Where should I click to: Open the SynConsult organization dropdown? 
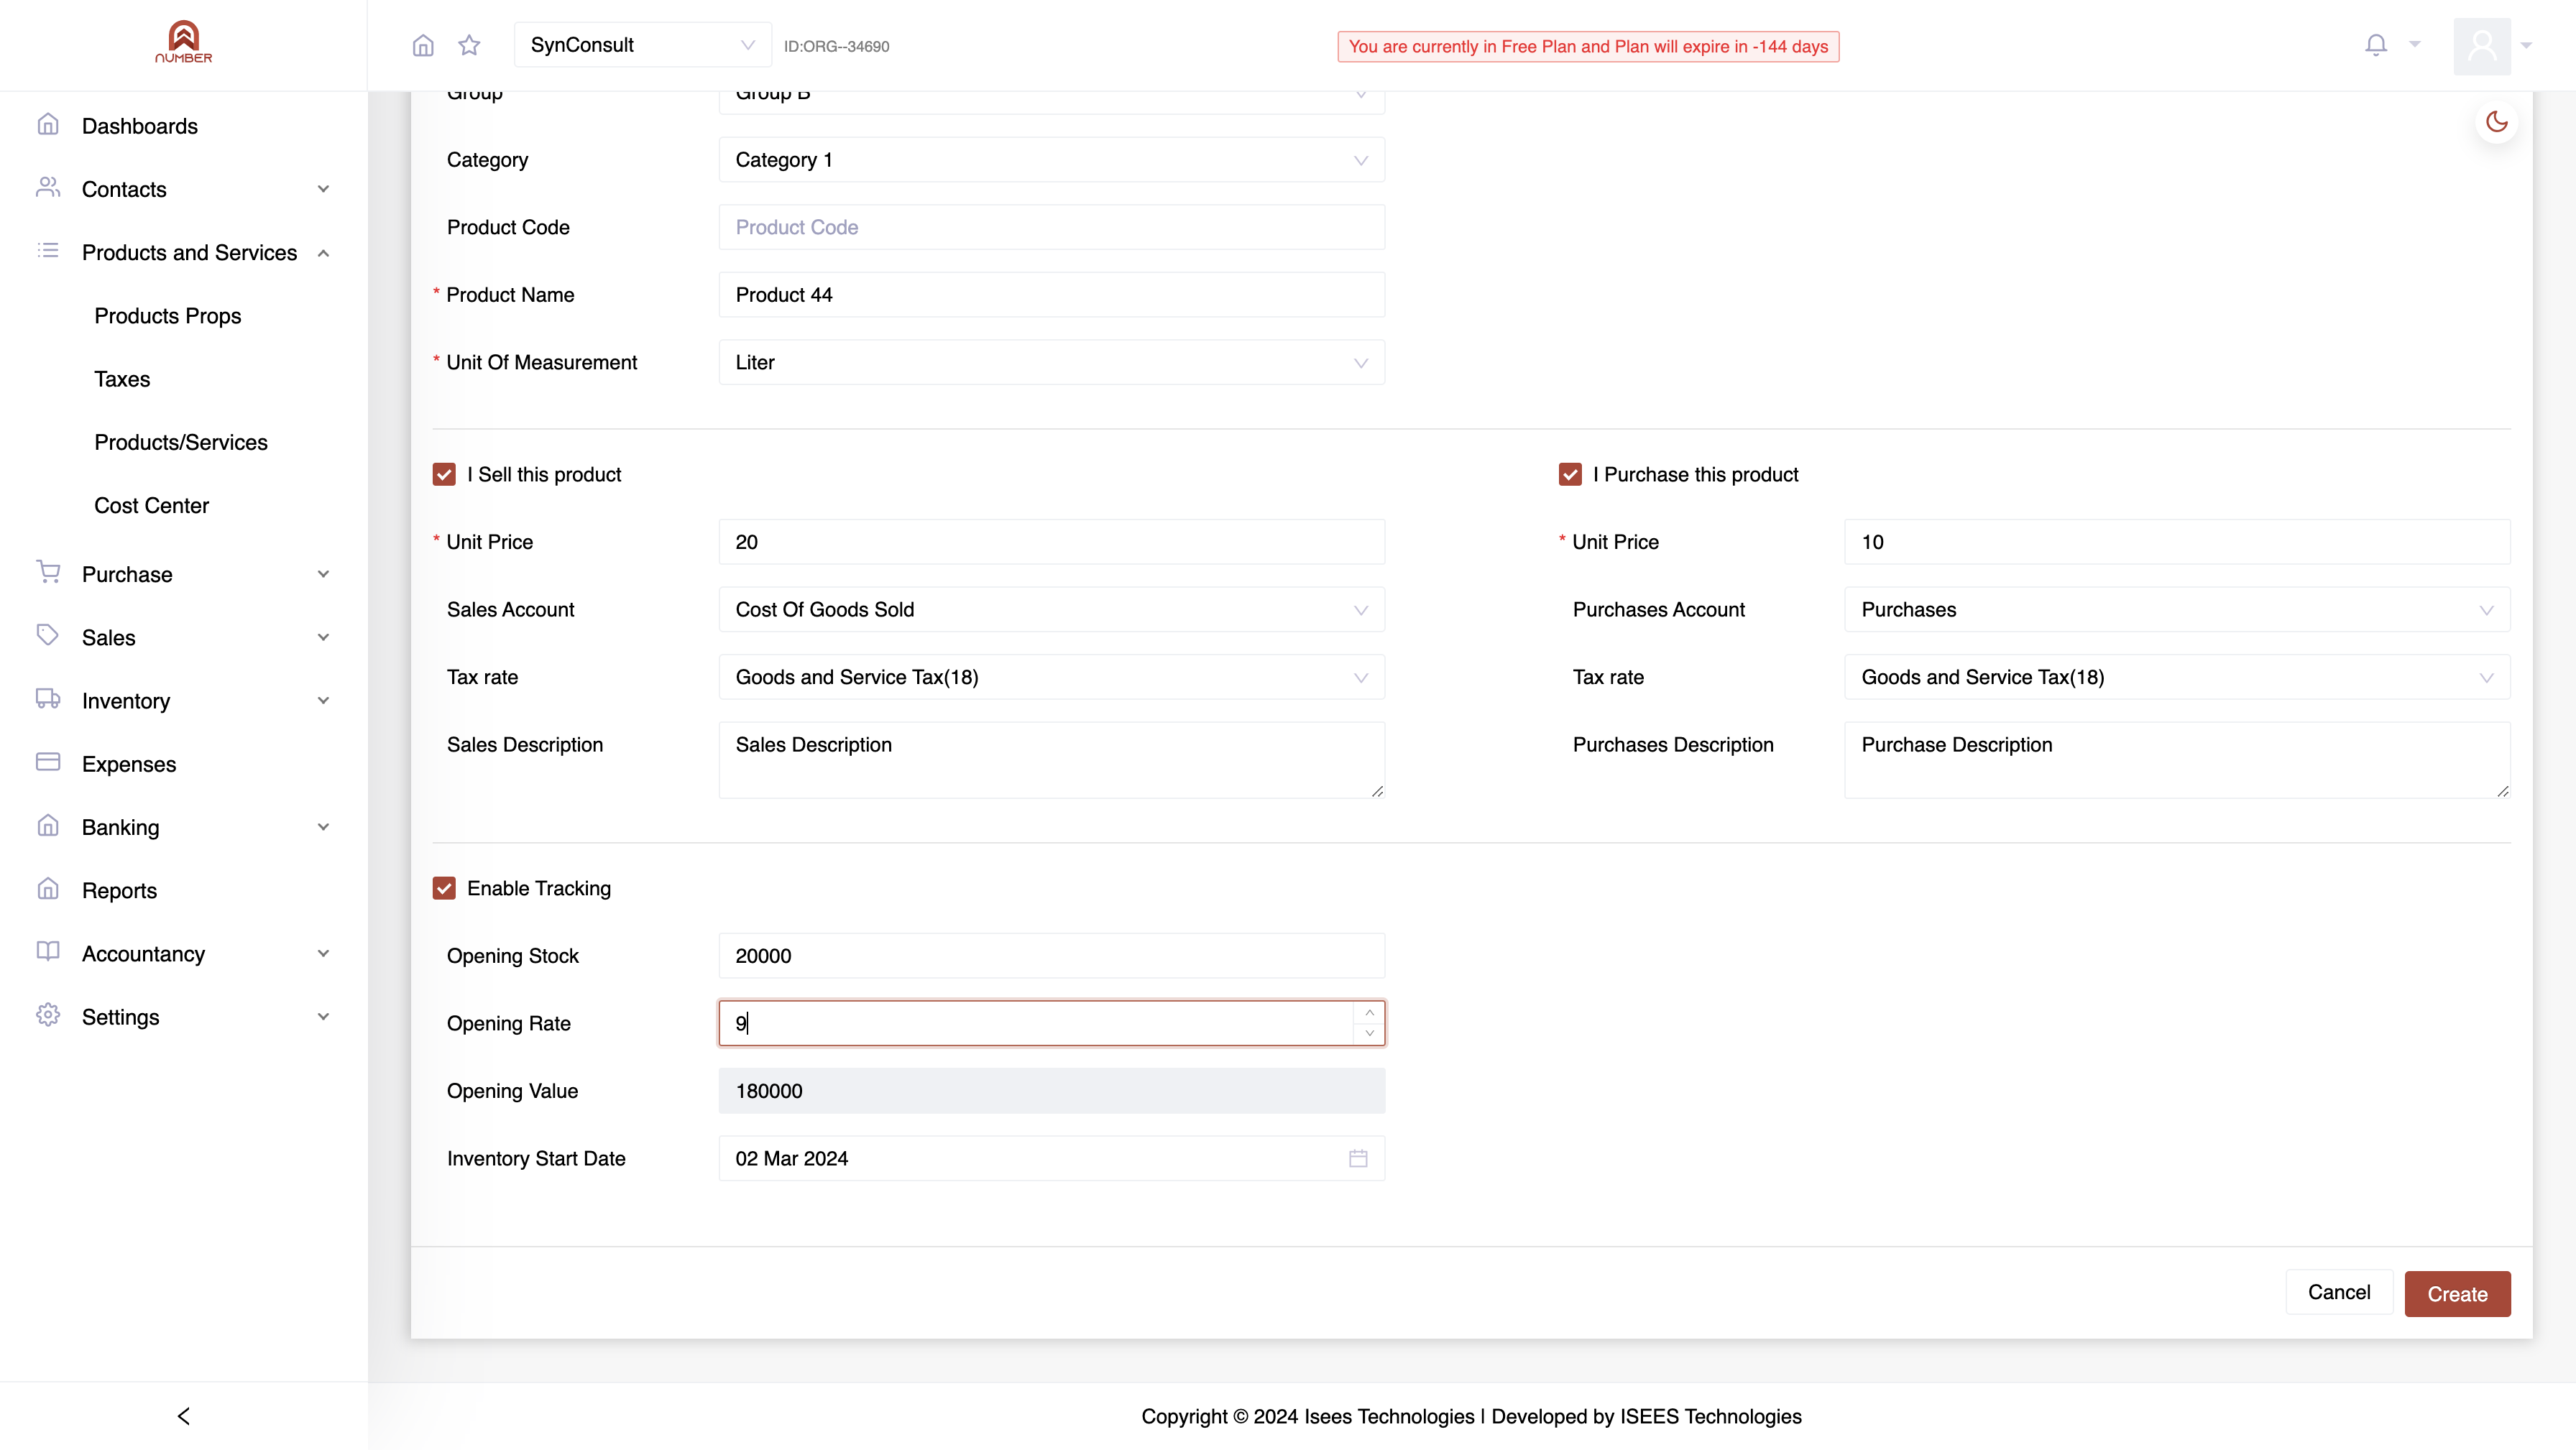tap(642, 45)
